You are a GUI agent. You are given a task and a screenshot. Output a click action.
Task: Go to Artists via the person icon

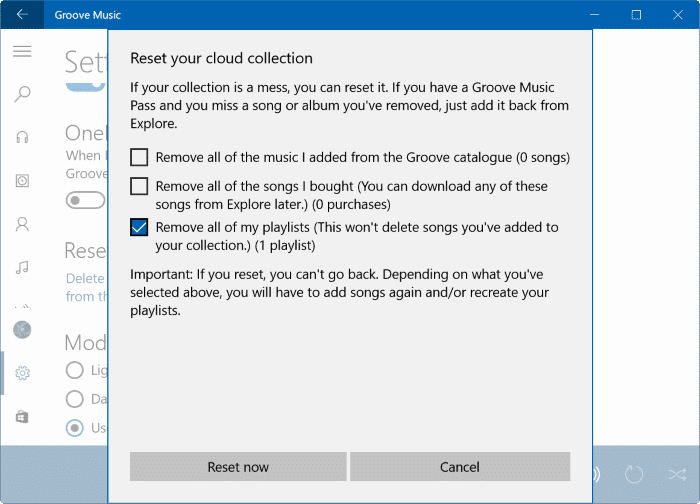22,224
